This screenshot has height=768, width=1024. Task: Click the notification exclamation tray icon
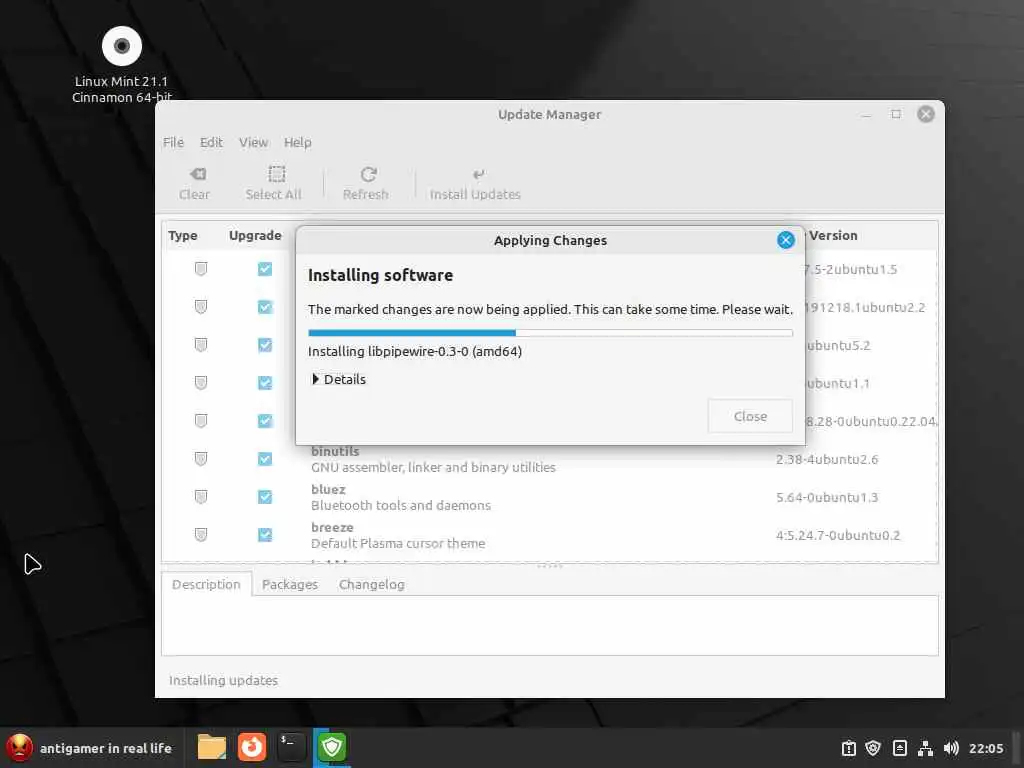[x=848, y=748]
